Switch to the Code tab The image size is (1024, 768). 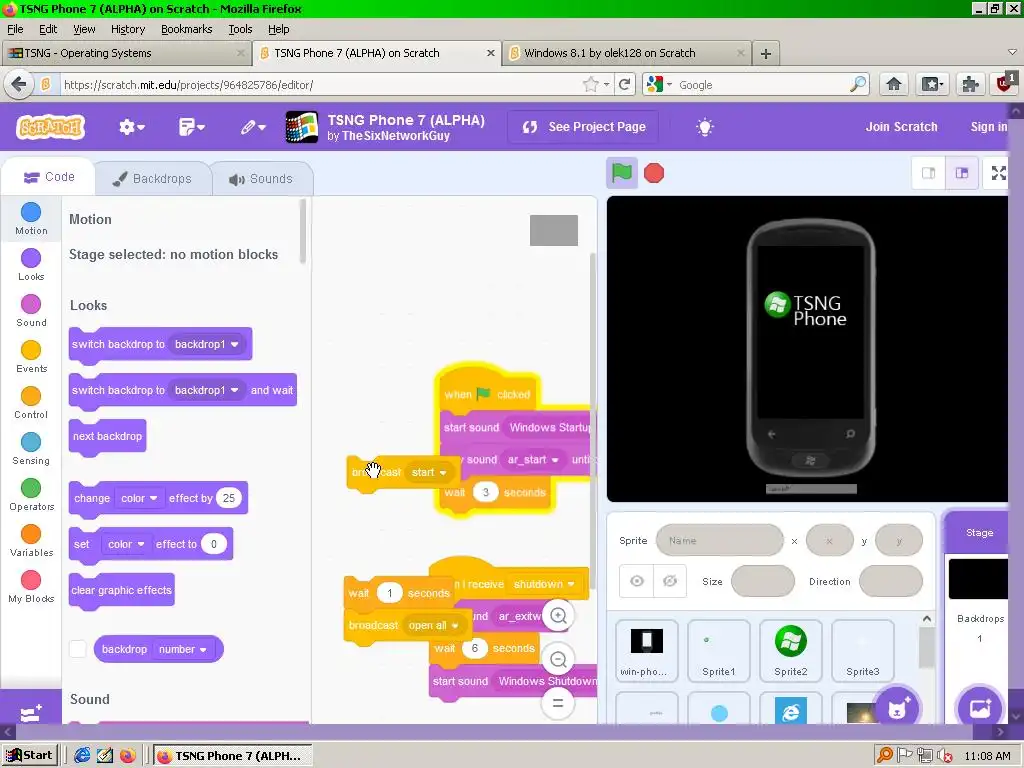(x=49, y=177)
